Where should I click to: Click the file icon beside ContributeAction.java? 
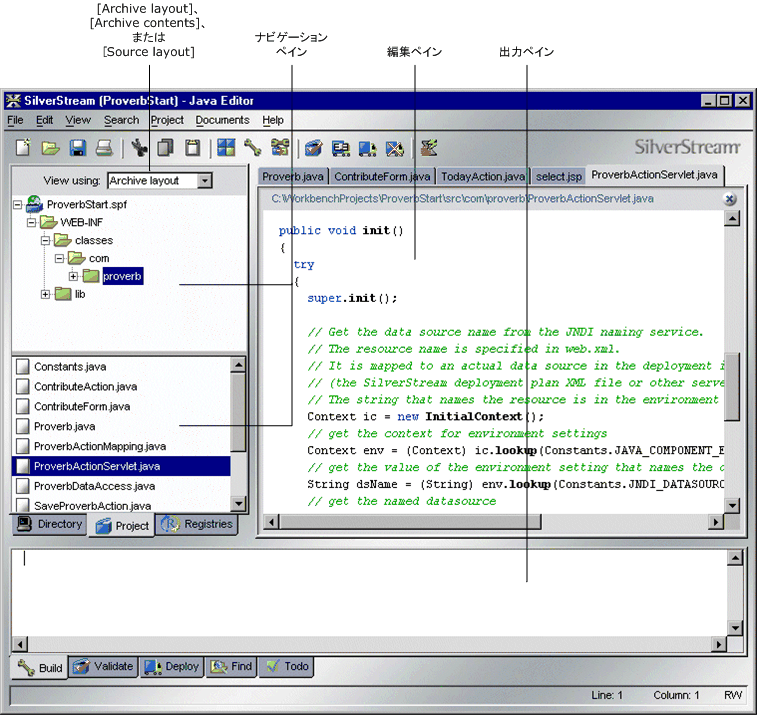click(x=22, y=386)
